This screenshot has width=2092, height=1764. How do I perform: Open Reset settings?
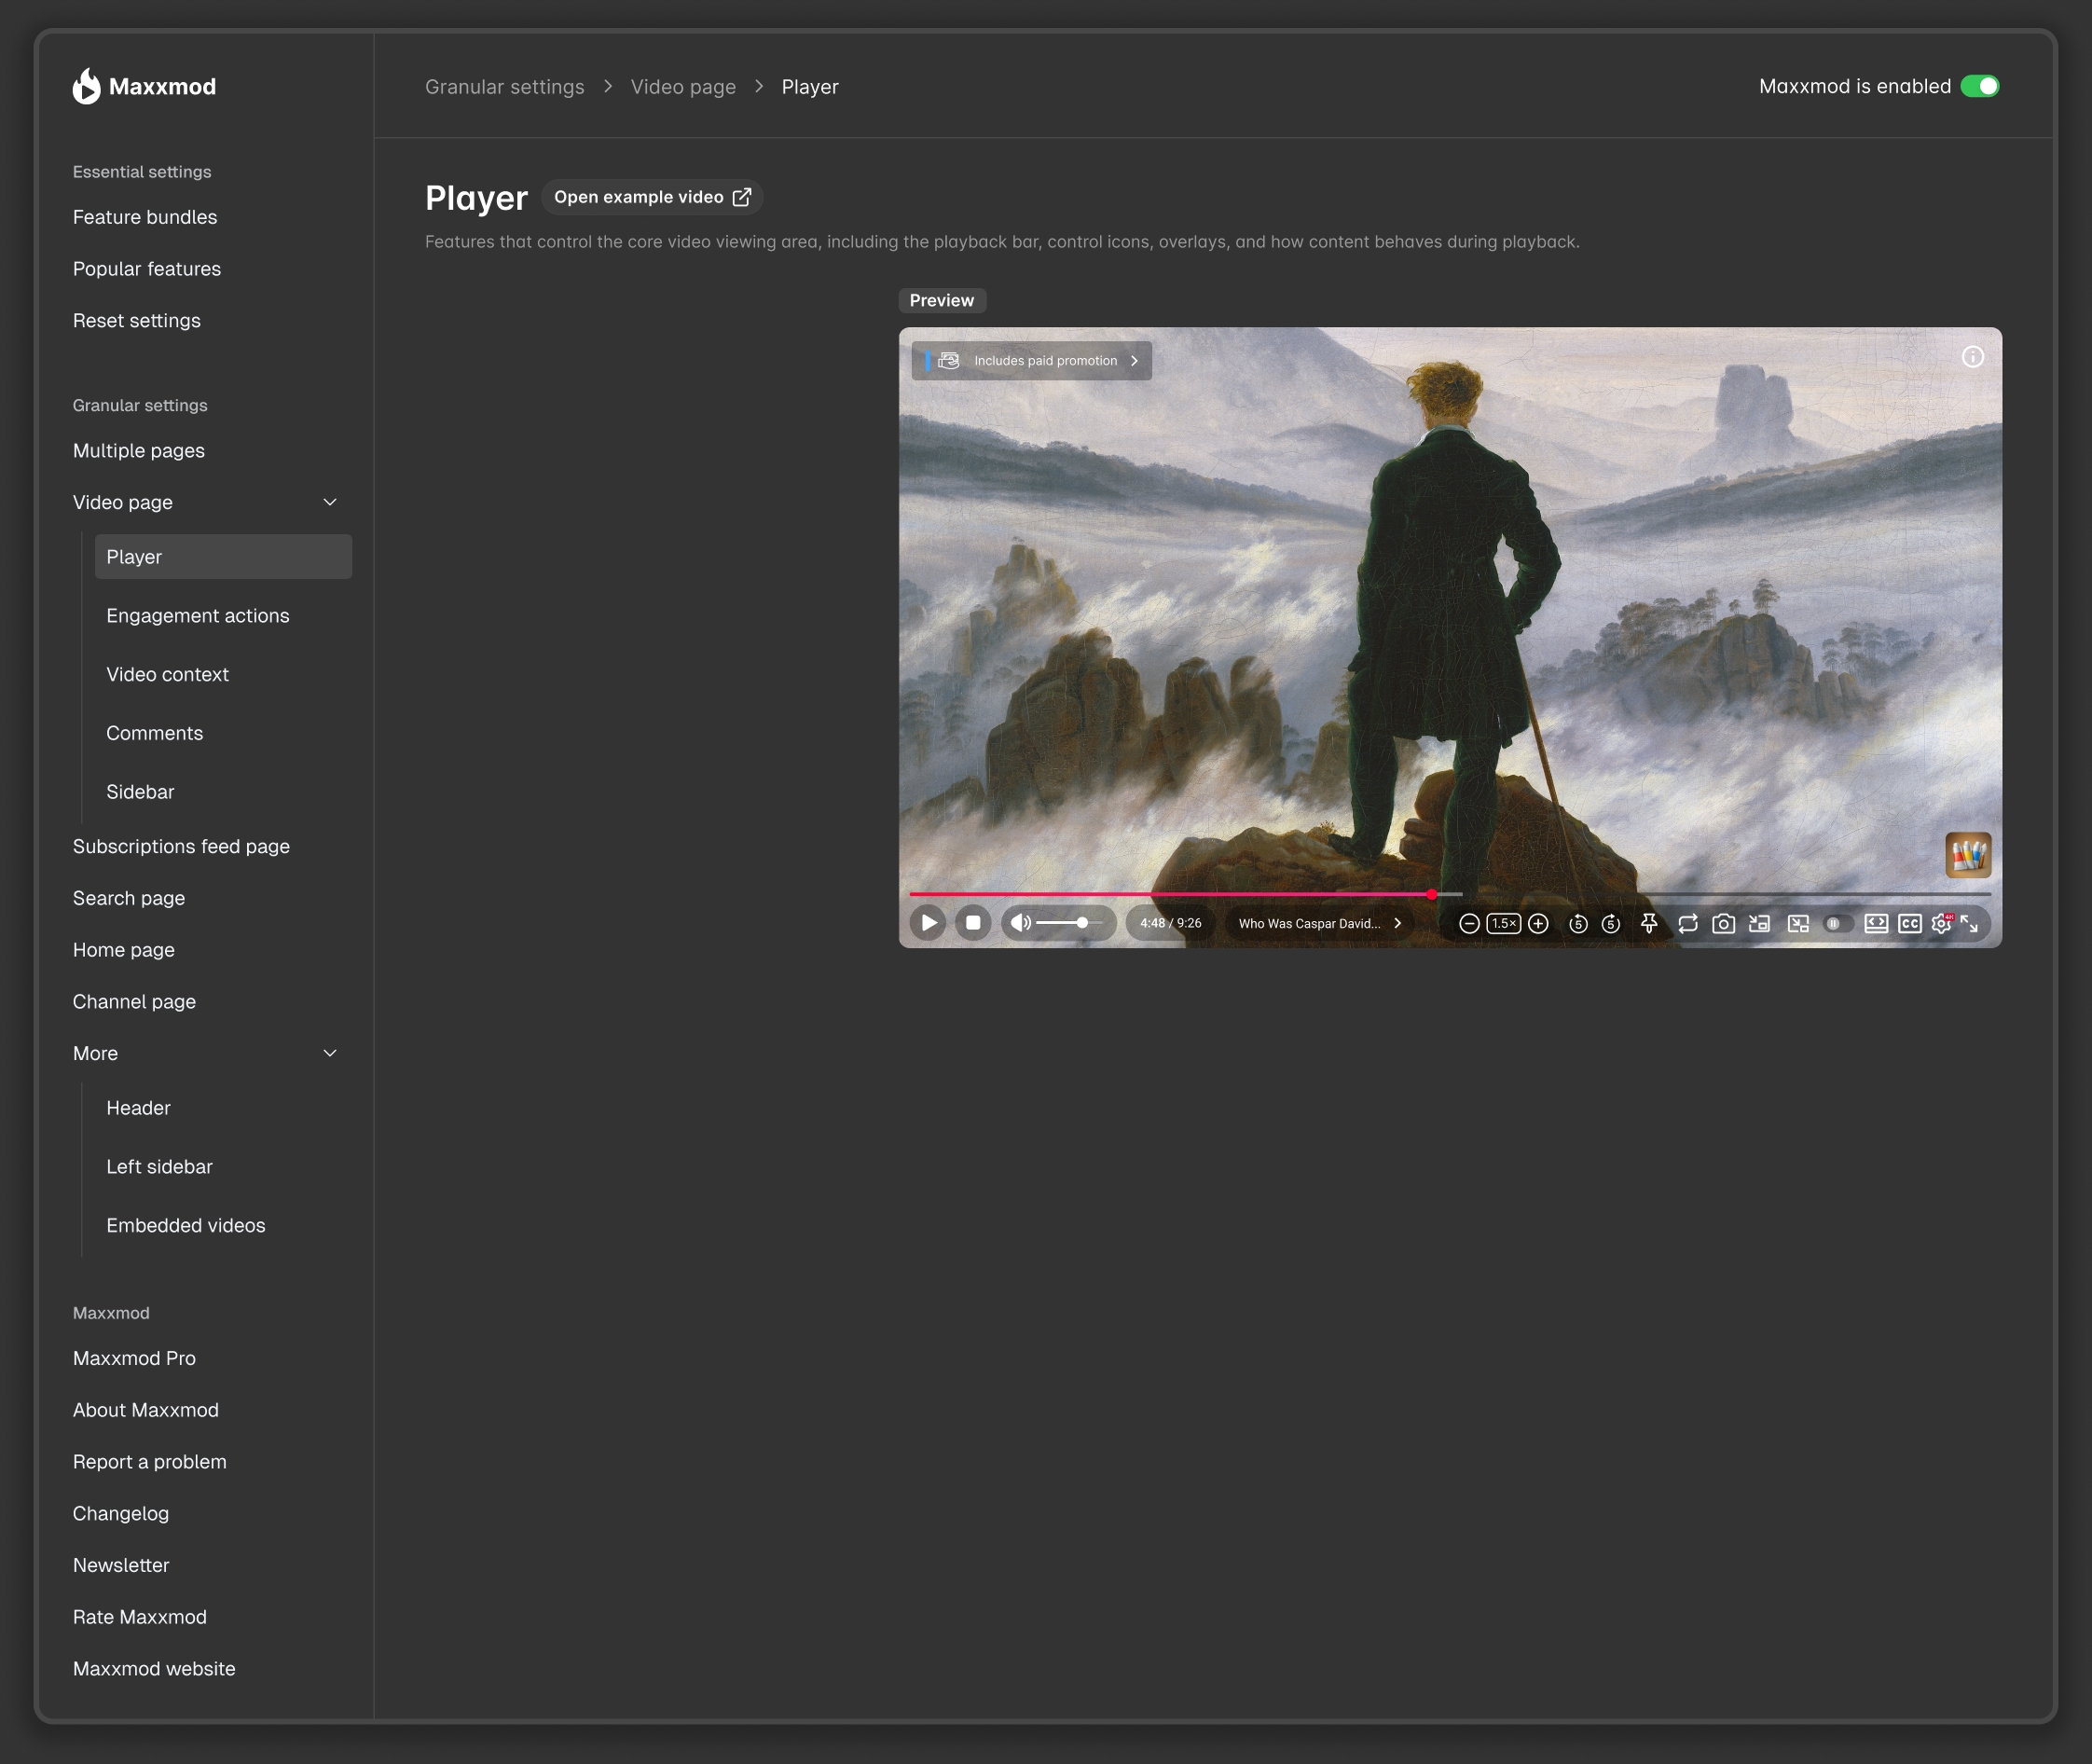137,321
